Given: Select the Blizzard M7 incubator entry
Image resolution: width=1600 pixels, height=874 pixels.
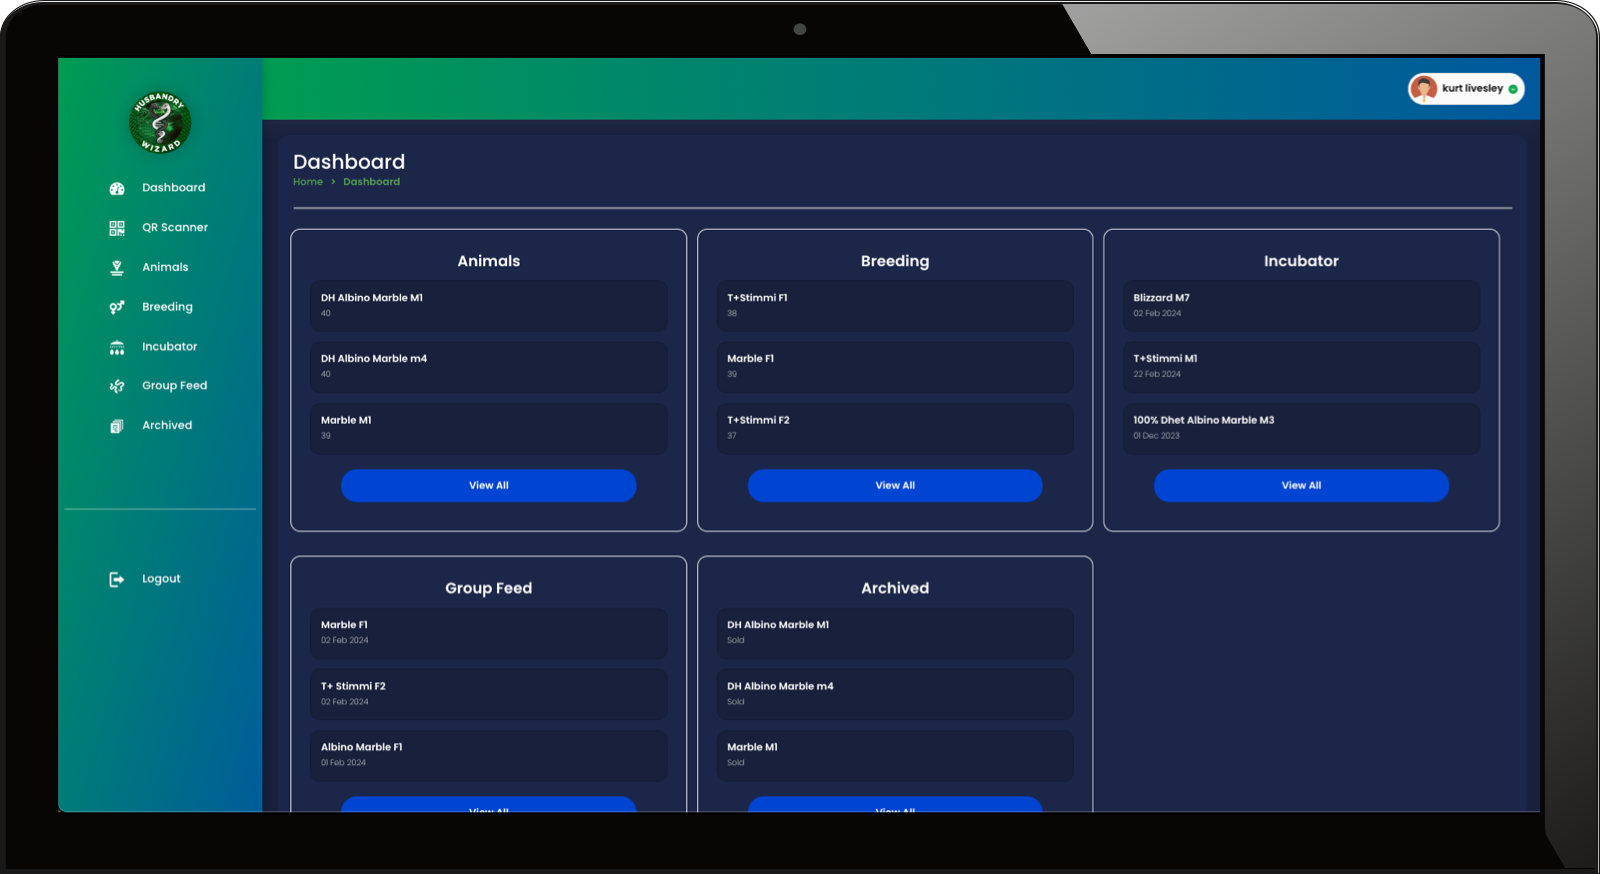Looking at the screenshot, I should tap(1300, 305).
